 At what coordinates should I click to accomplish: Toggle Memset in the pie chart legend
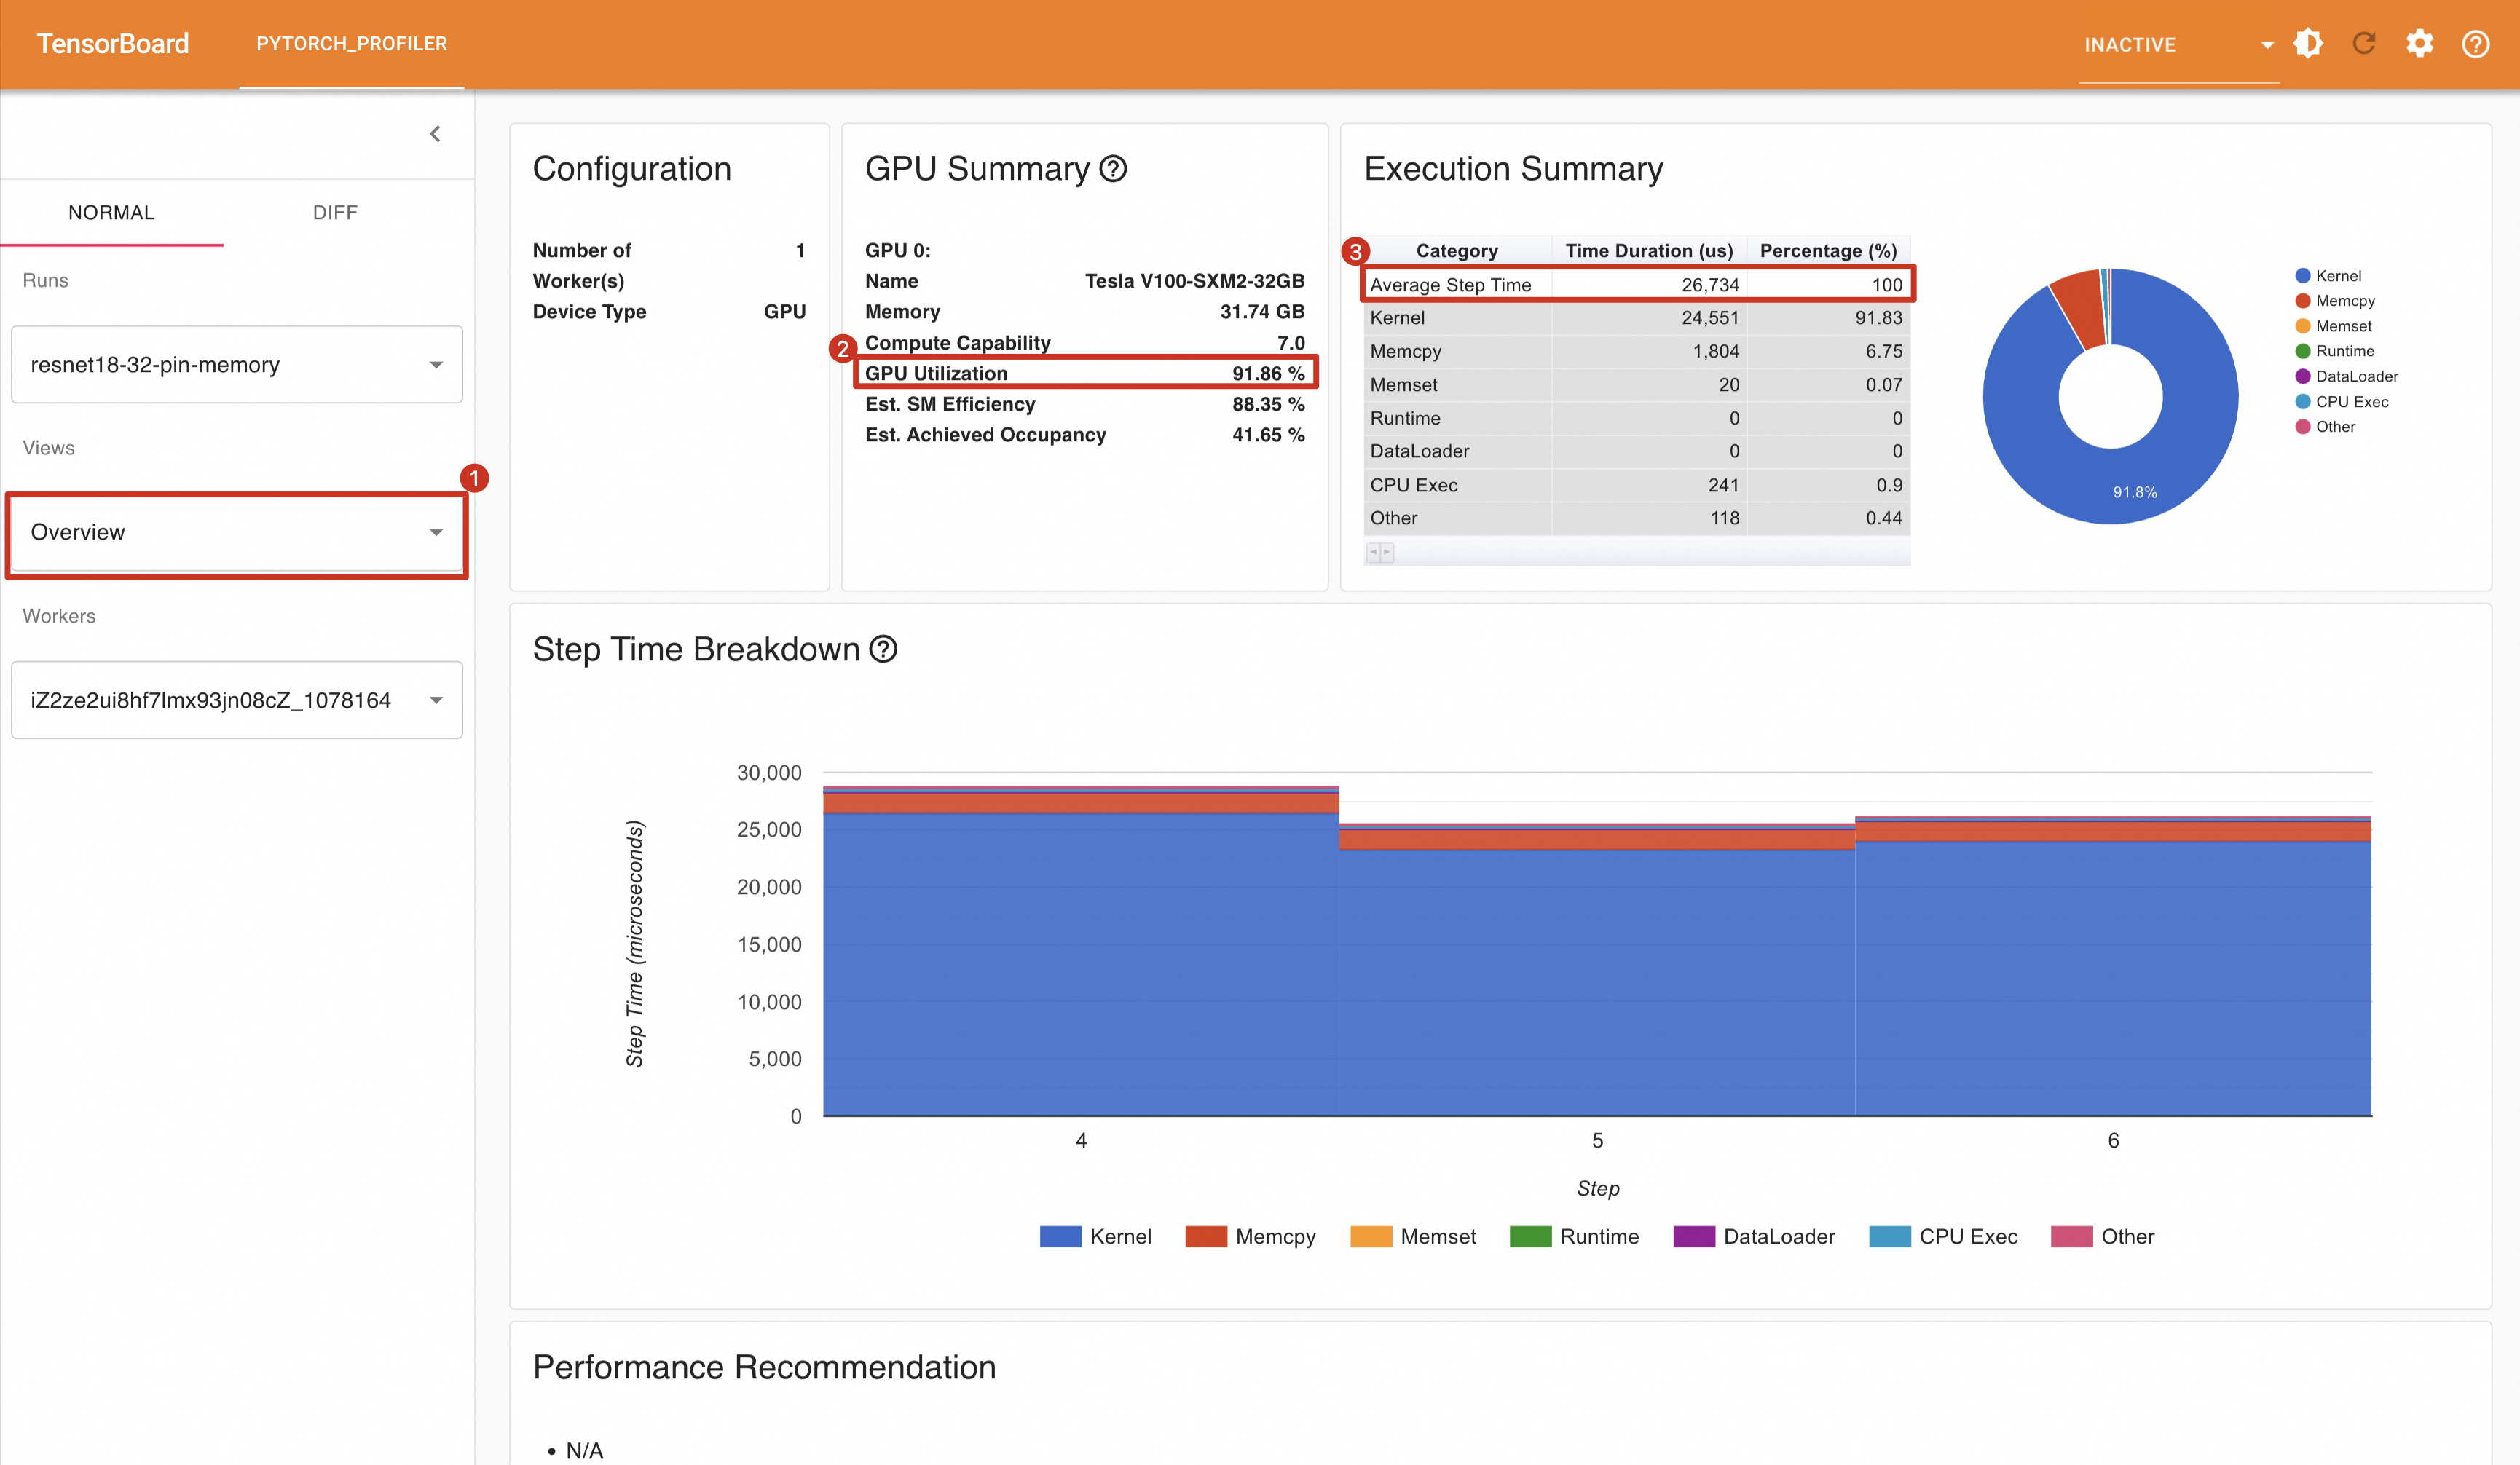tap(2333, 326)
